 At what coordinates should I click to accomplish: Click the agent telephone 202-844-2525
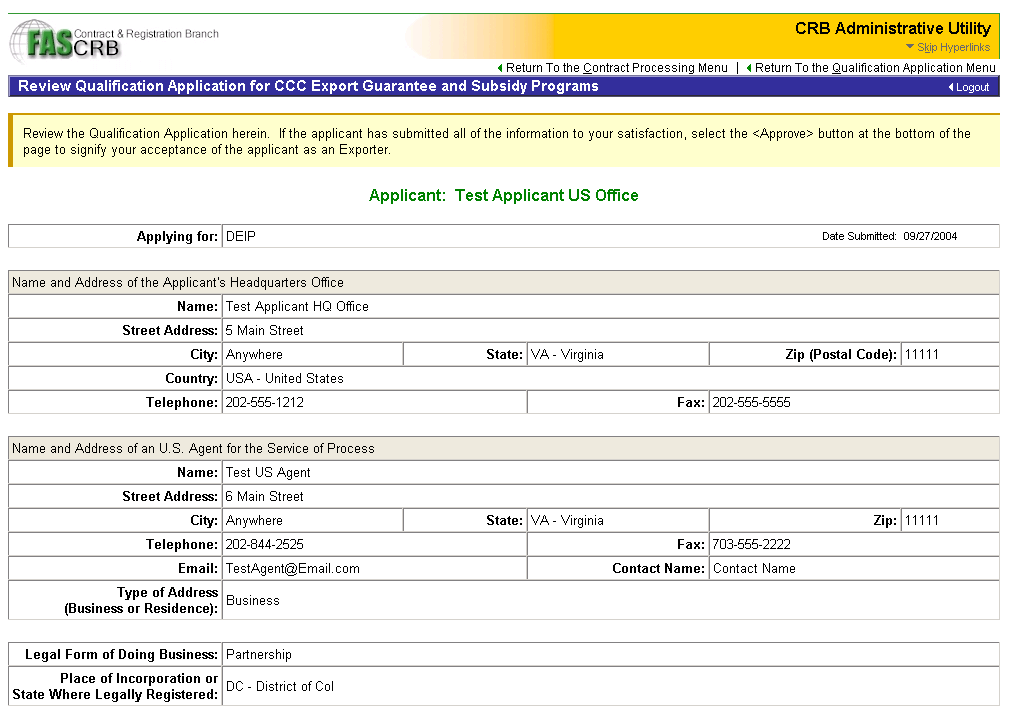tap(264, 545)
